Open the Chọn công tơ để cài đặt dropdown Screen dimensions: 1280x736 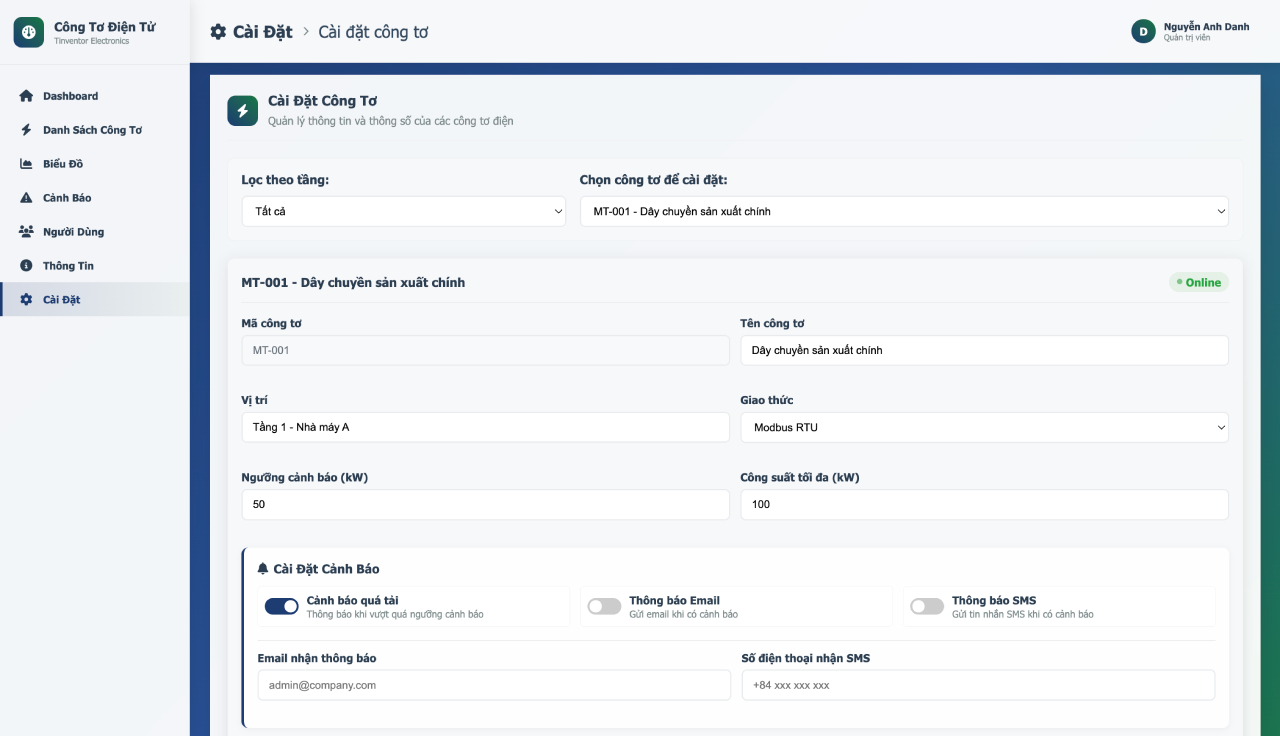904,211
